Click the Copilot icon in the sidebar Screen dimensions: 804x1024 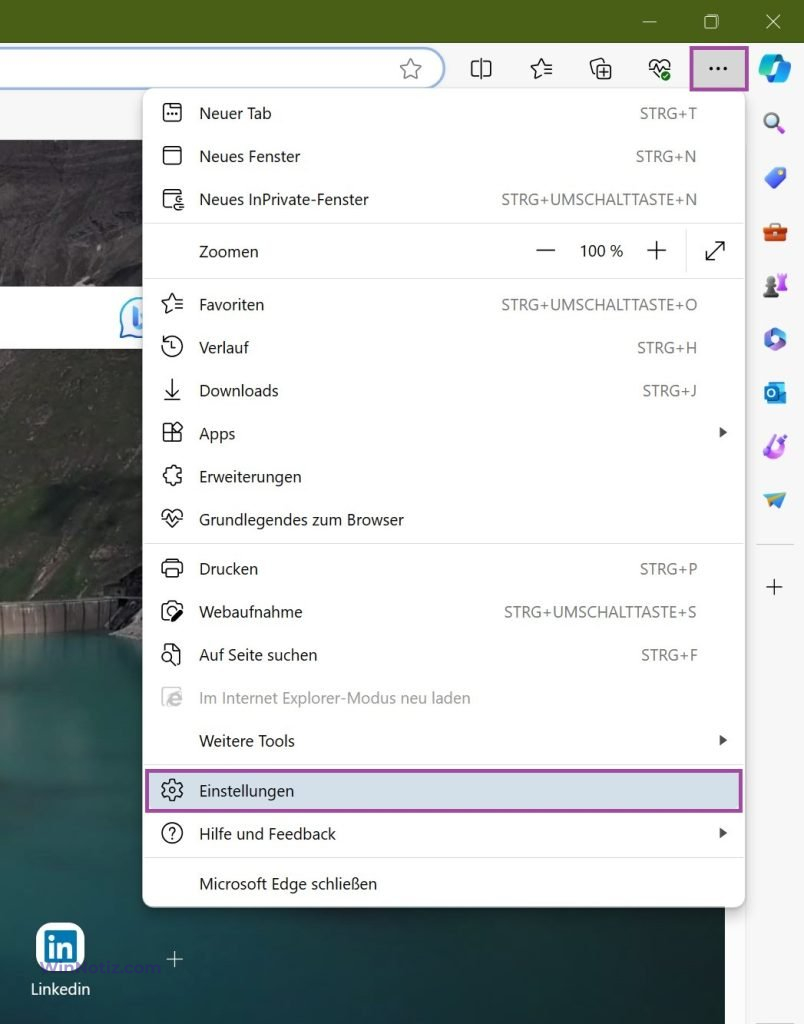(x=774, y=68)
